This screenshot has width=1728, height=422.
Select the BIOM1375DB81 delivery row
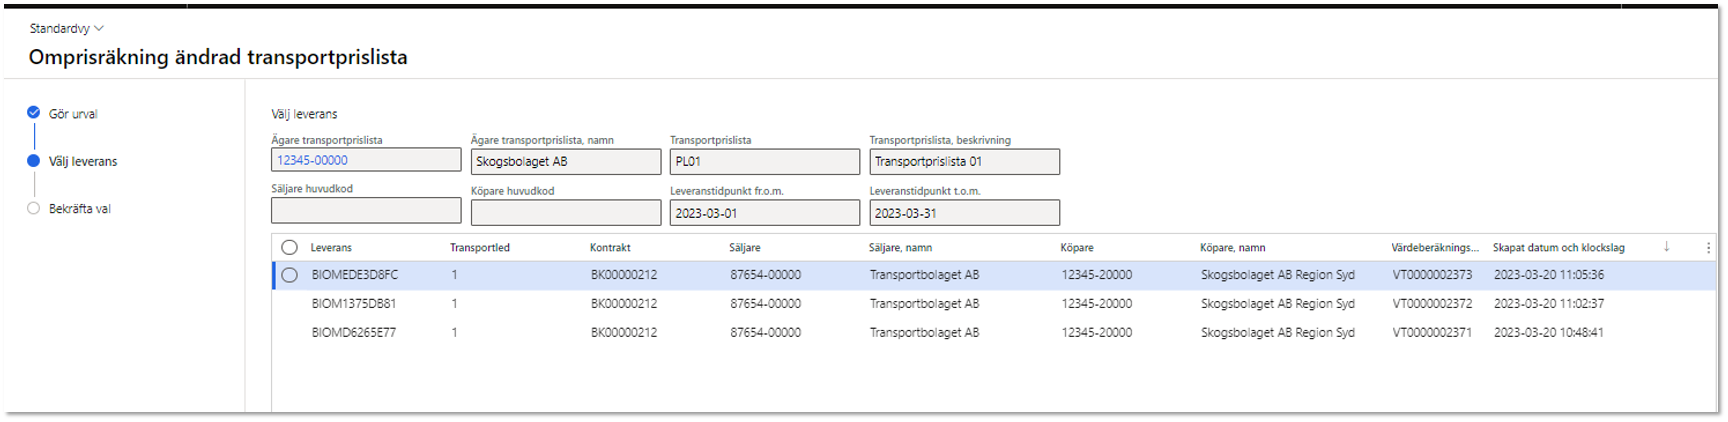click(x=994, y=304)
